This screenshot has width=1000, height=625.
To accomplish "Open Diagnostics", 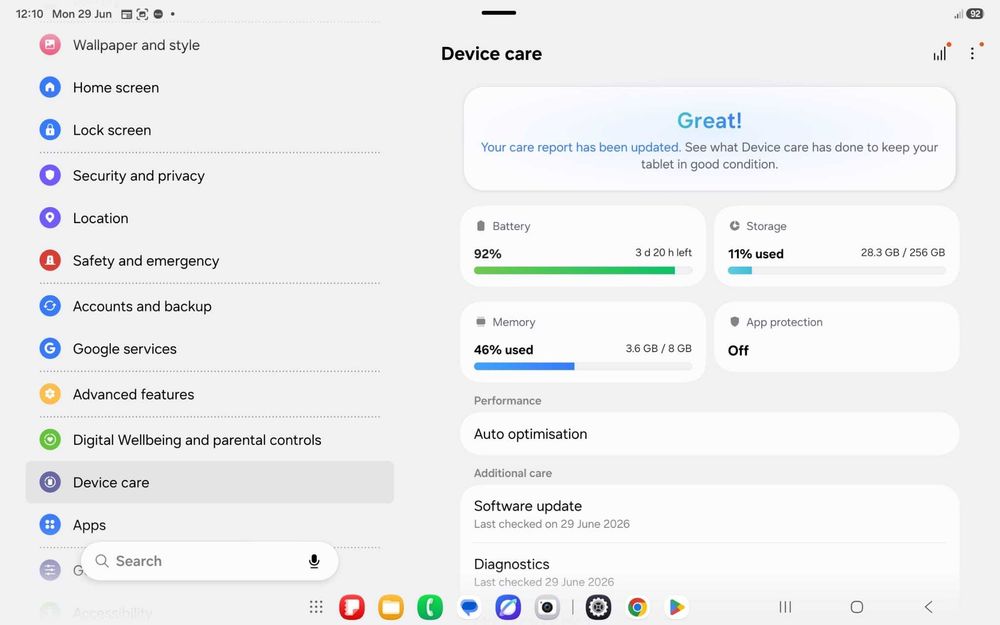I will coord(709,572).
